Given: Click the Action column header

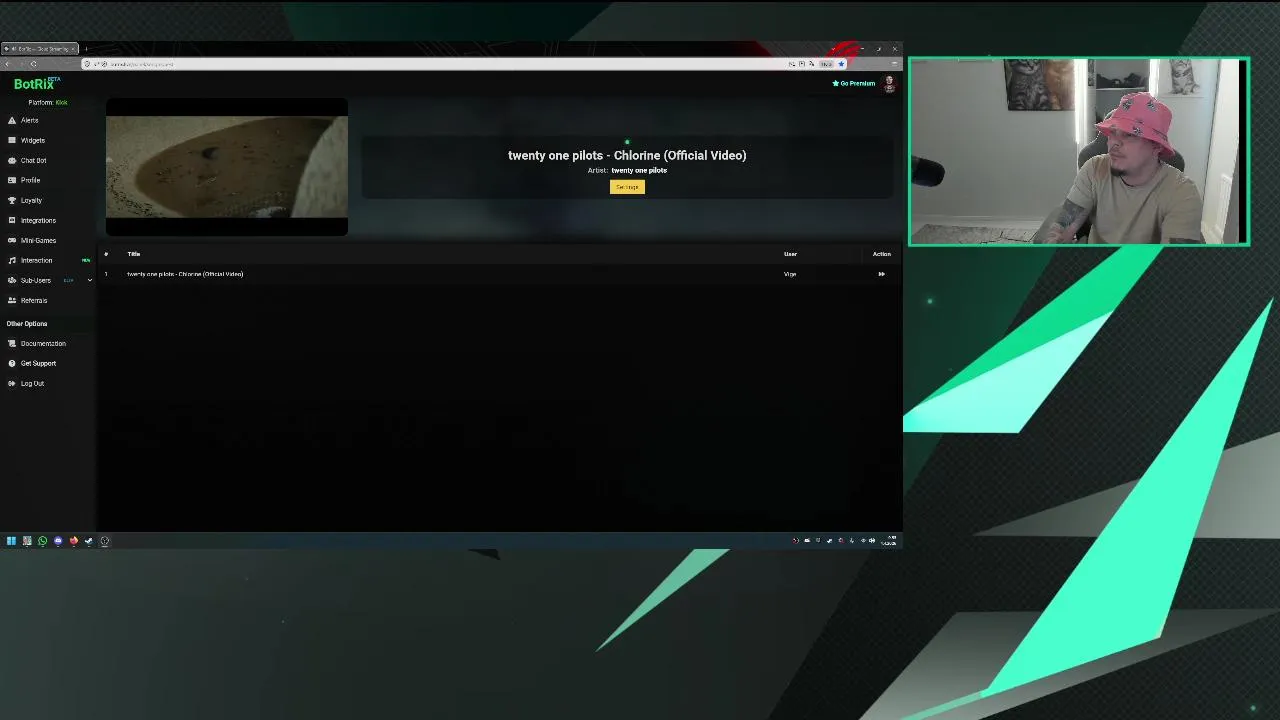Looking at the screenshot, I should [x=881, y=254].
